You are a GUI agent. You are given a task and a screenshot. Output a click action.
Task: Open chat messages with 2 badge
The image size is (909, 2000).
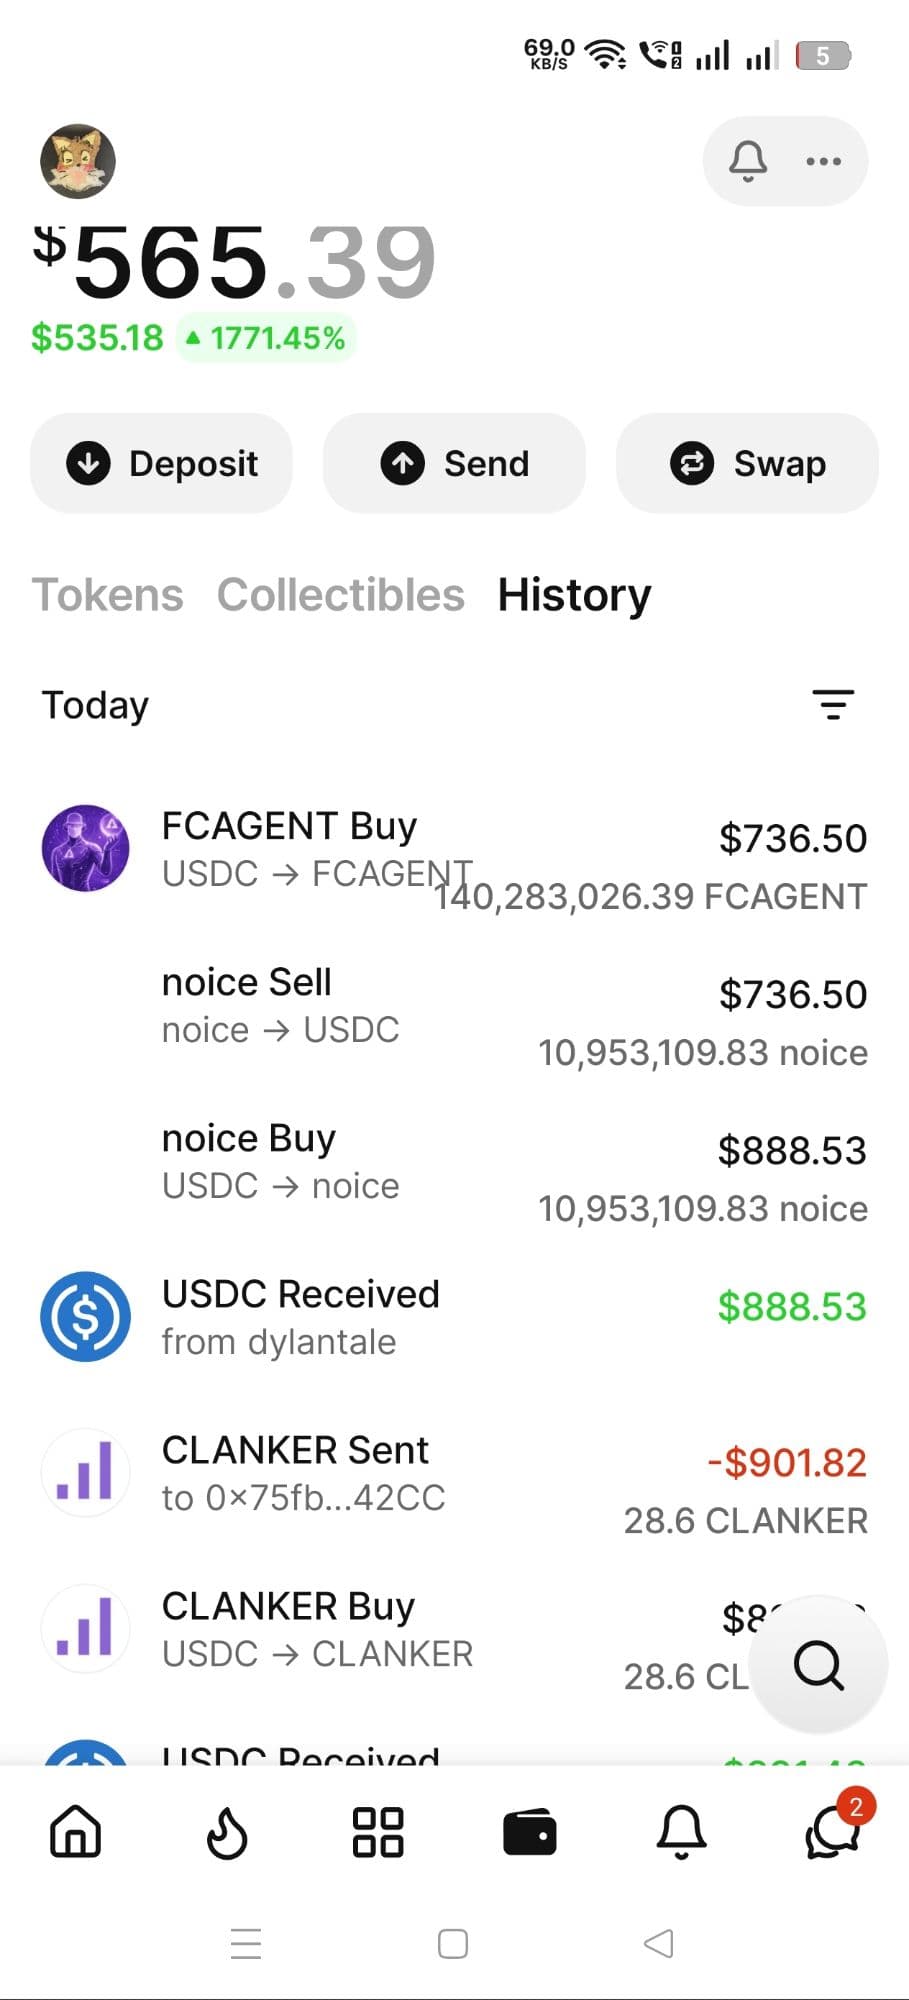(x=833, y=1833)
